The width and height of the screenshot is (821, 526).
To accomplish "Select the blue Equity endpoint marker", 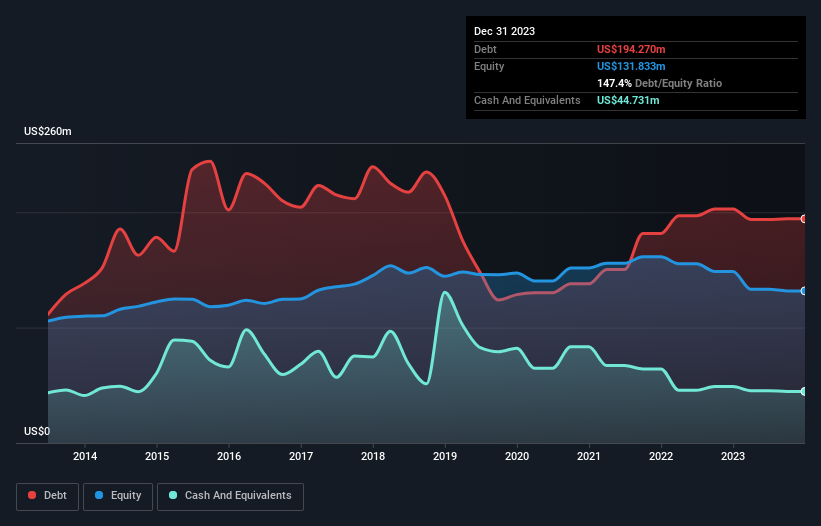I will click(x=804, y=291).
